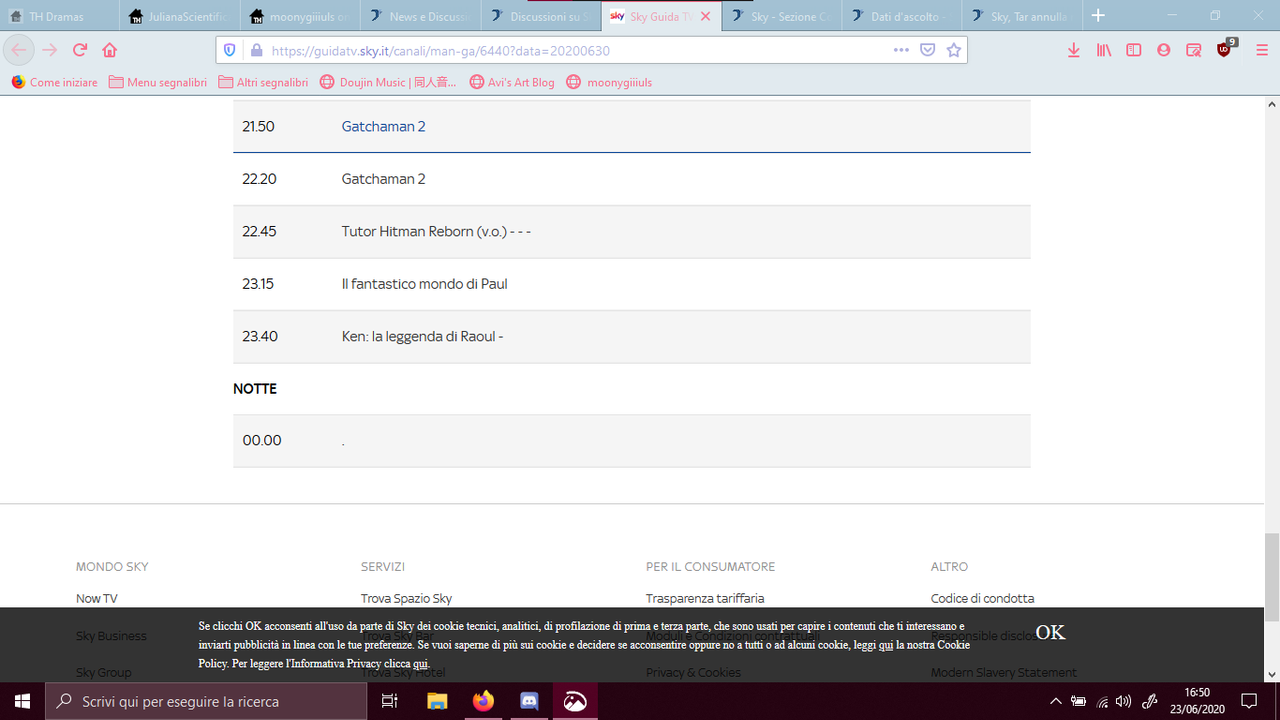Switch to the JulianaScientific tab
Viewport: 1280px width, 720px height.
tap(180, 17)
